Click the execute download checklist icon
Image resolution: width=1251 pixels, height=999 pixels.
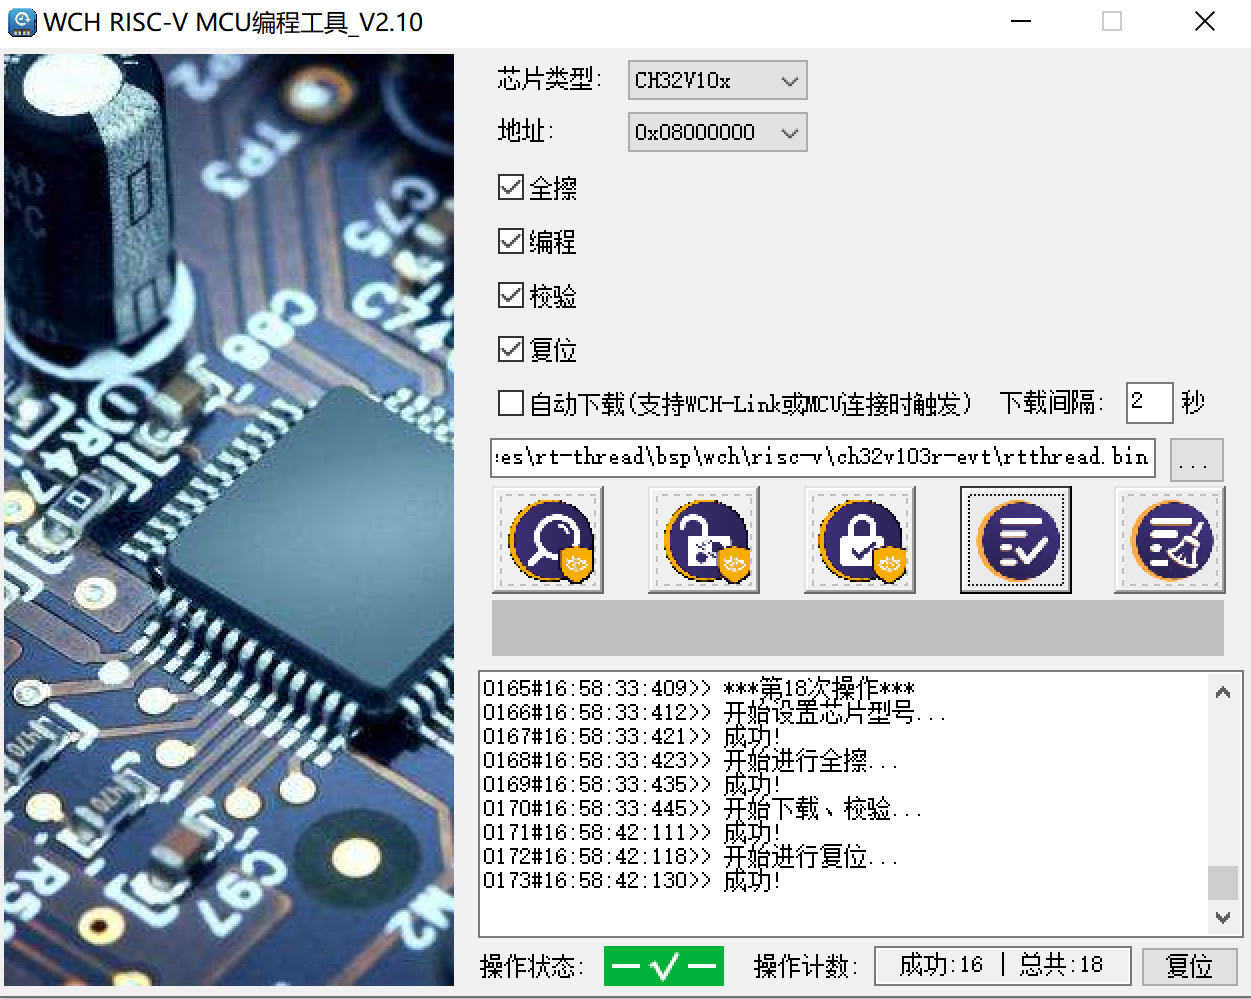(1015, 540)
